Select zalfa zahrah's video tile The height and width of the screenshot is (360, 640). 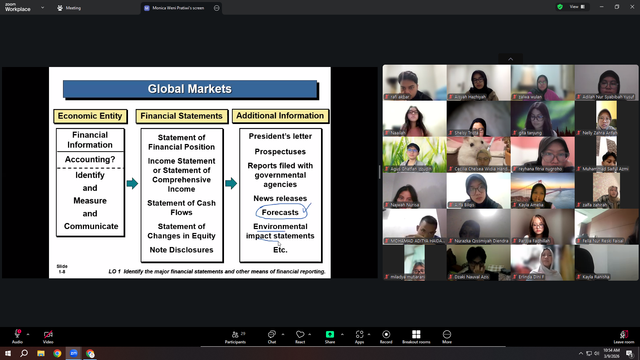coord(607,191)
